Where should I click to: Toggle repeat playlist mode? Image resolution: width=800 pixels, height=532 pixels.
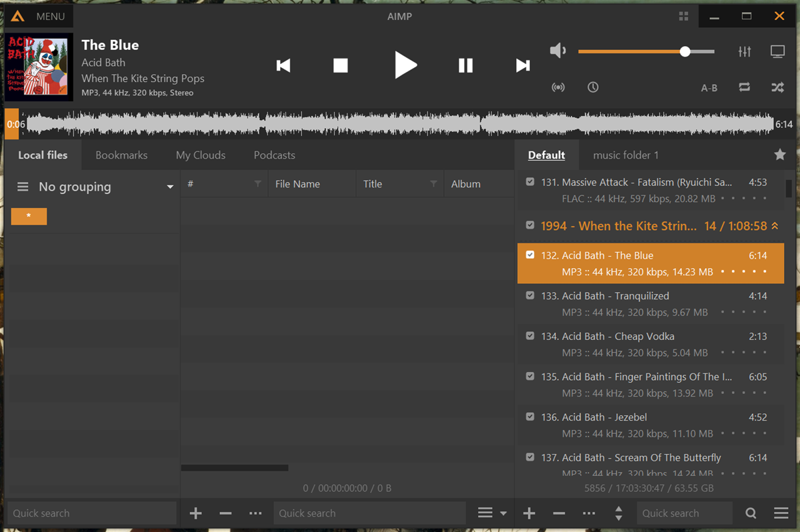click(744, 87)
